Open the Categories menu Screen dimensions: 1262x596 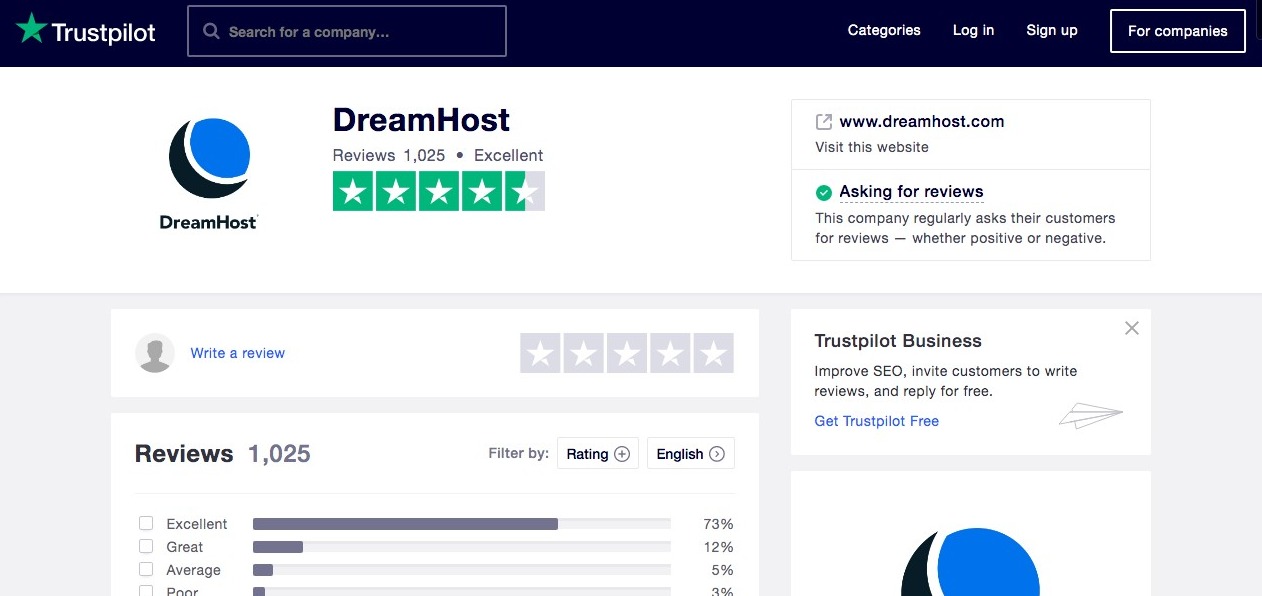click(884, 30)
